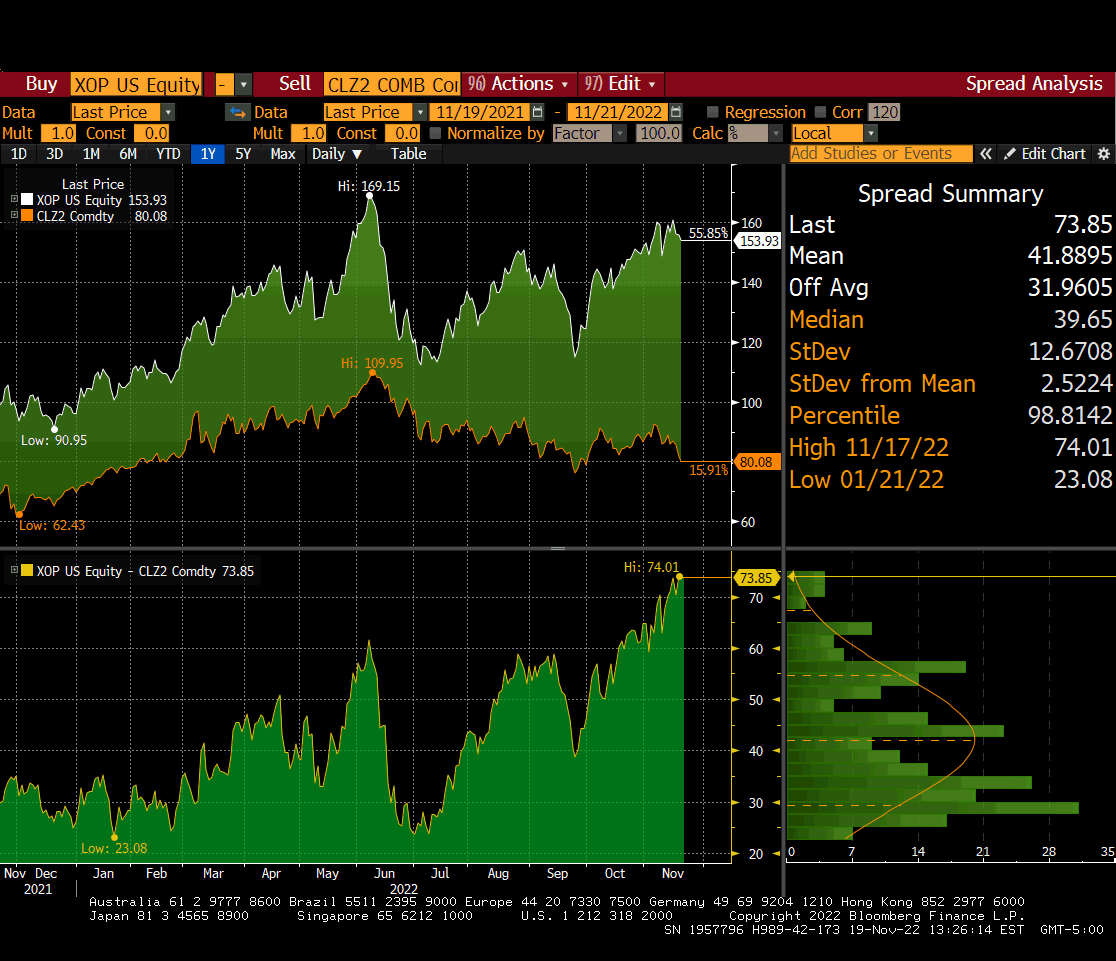Click the Add Studies or Events field
Screen dimensions: 1116x961
click(881, 154)
